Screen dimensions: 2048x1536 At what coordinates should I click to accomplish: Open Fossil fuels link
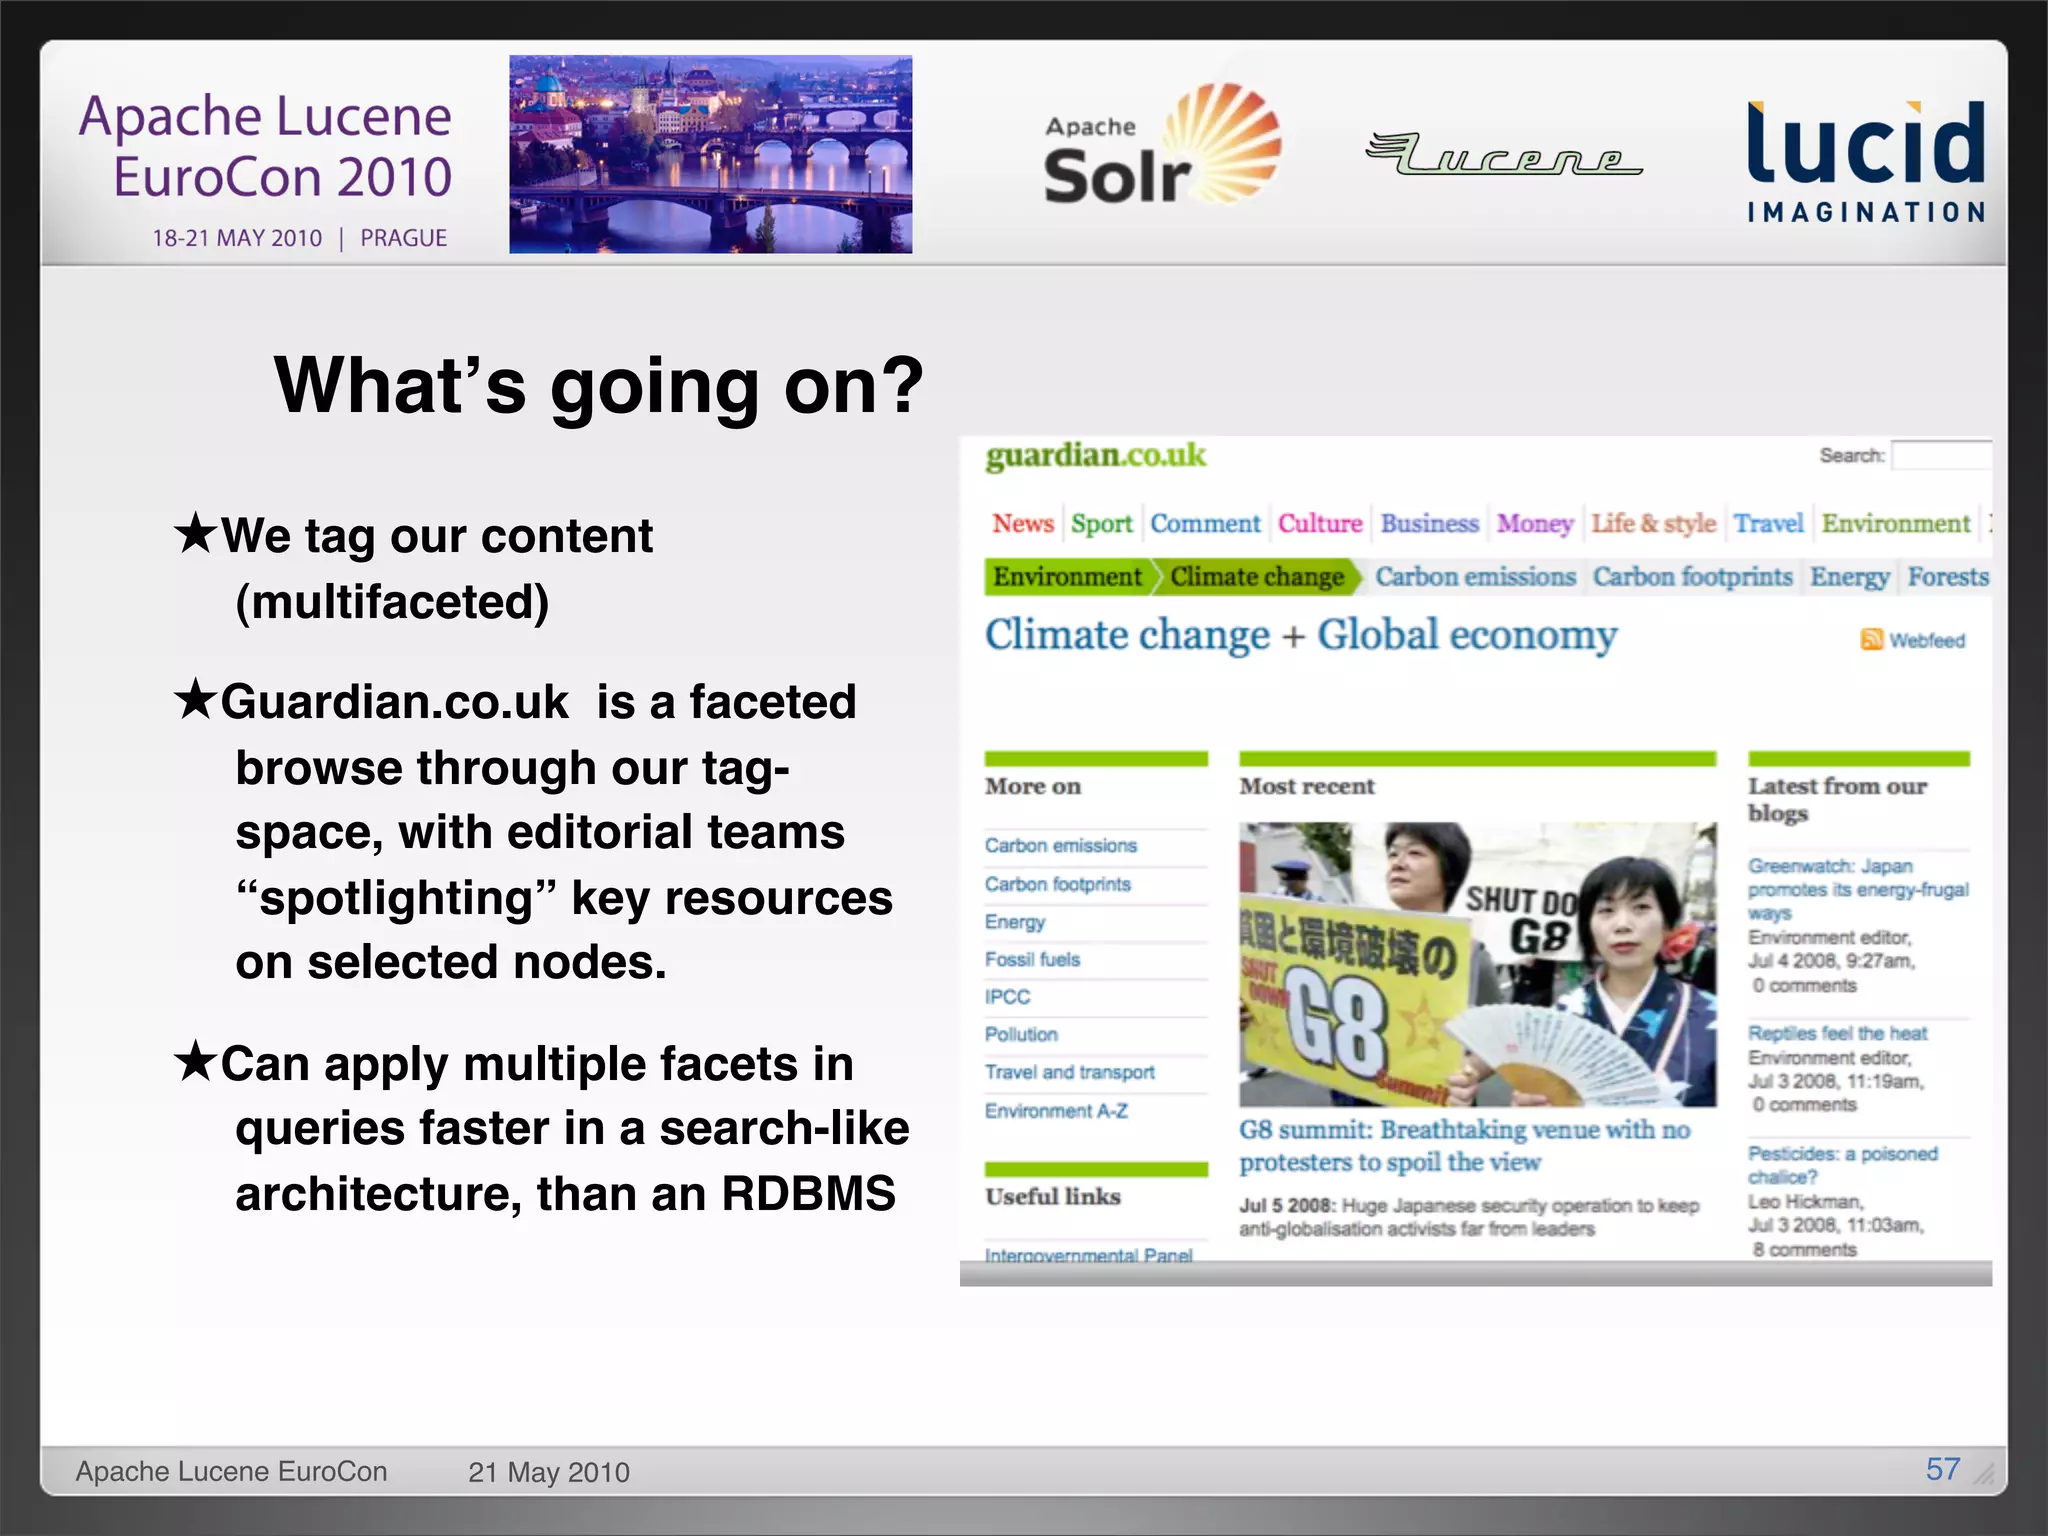[1032, 960]
